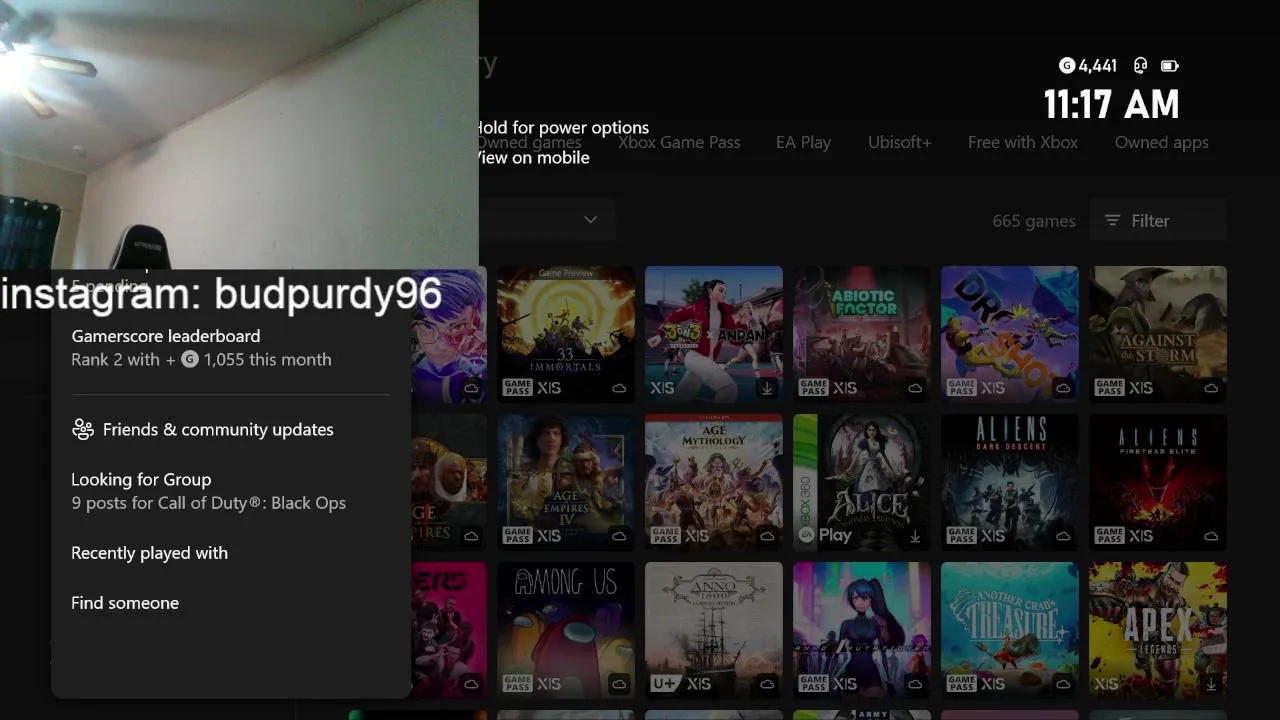Open the Anno 1800 tile
The image size is (1280, 720).
tap(714, 630)
